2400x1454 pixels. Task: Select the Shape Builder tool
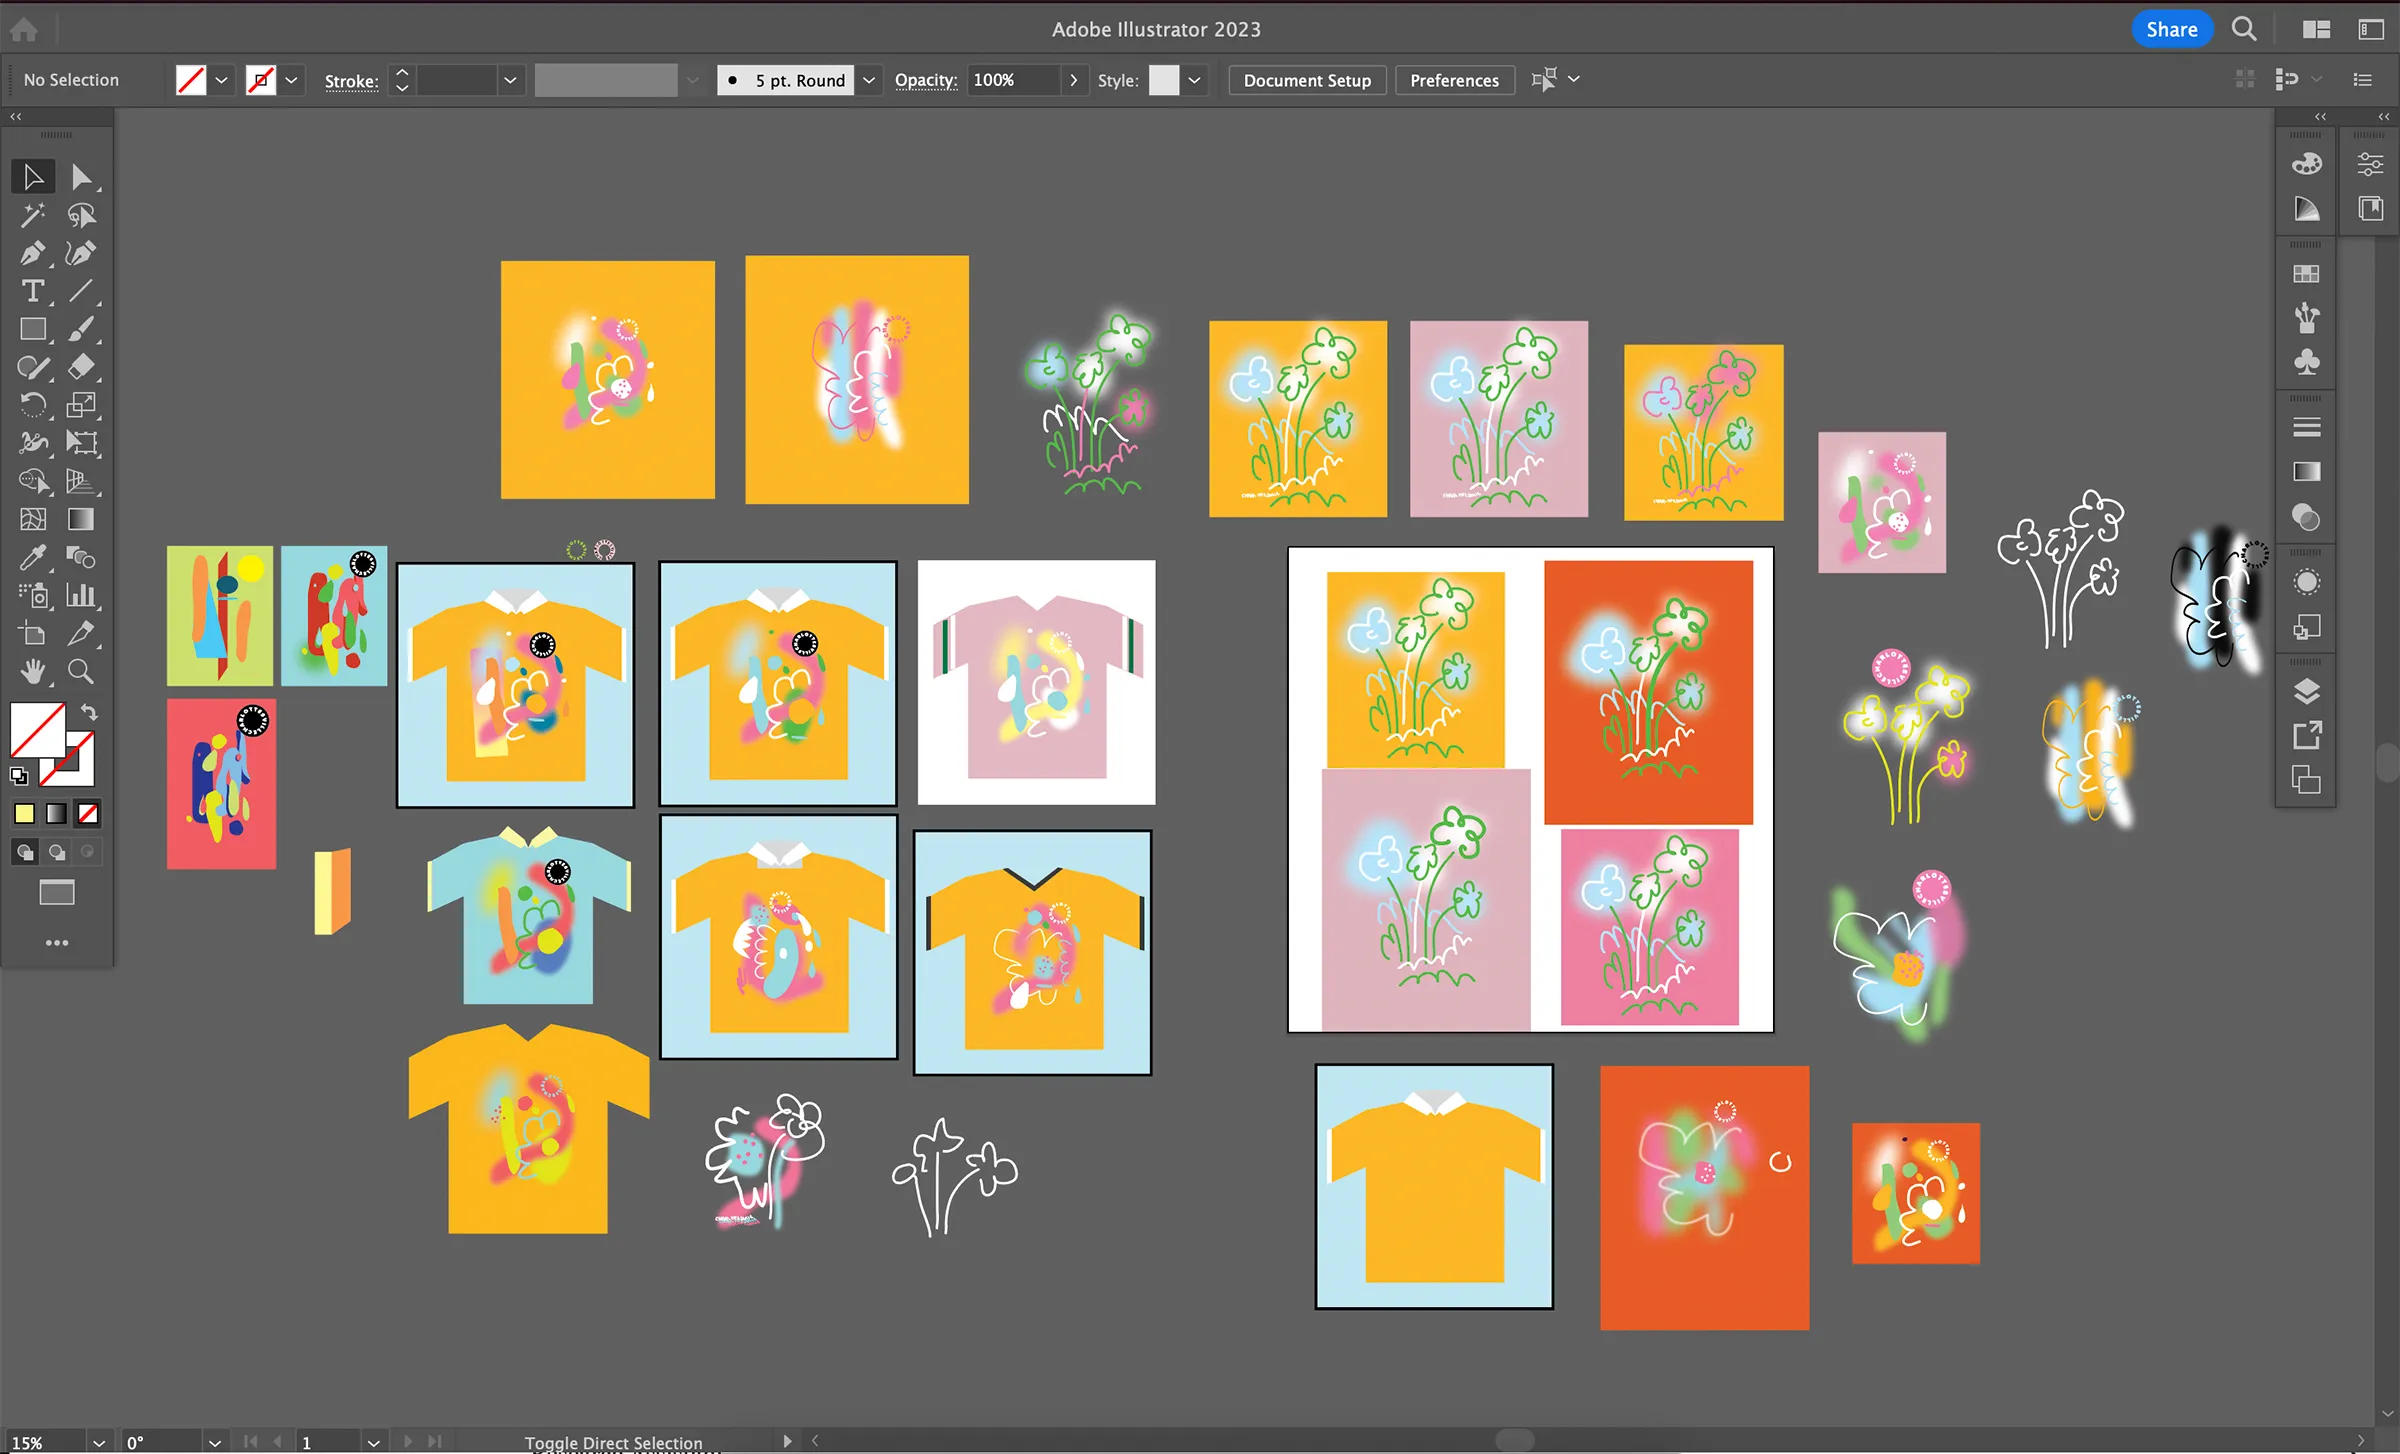tap(33, 481)
